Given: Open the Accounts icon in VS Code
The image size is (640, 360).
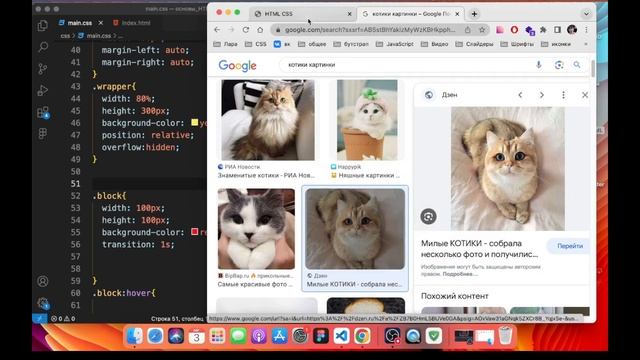Looking at the screenshot, I should pyautogui.click(x=43, y=281).
